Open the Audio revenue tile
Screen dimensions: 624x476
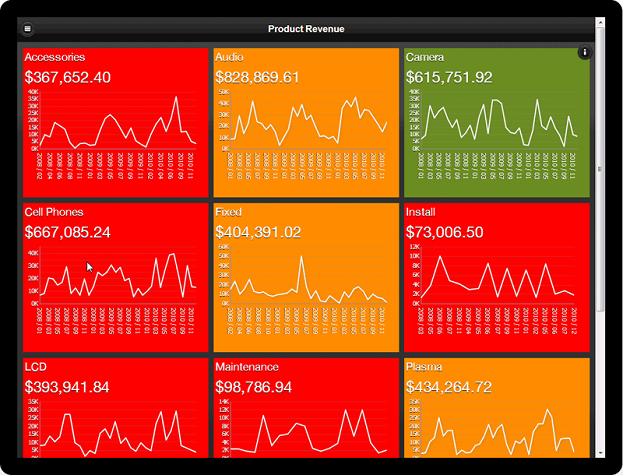(306, 123)
